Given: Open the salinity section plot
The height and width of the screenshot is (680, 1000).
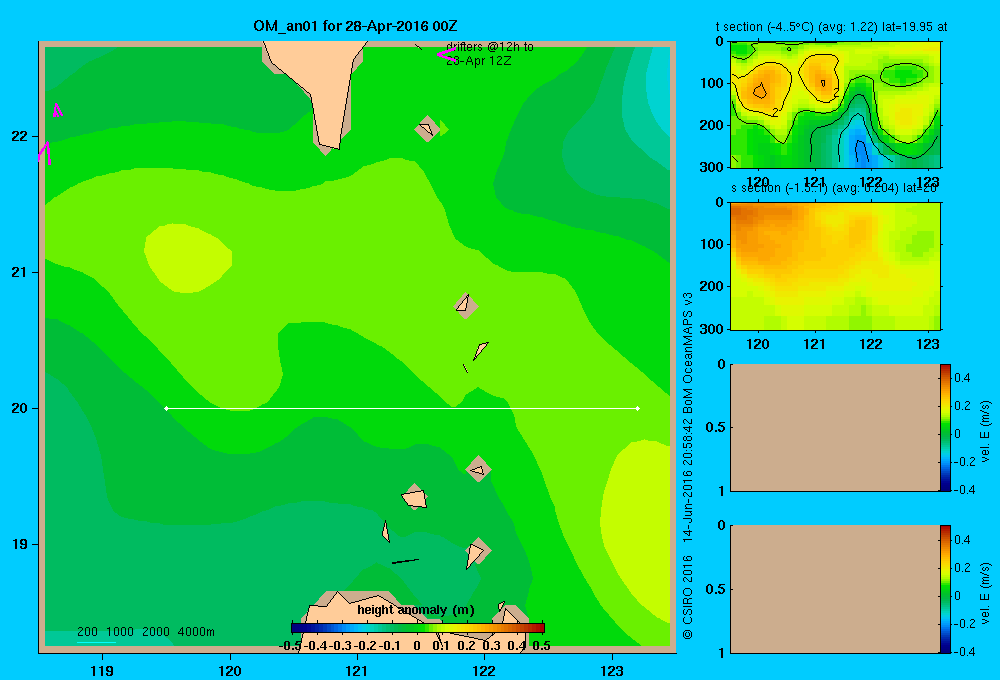Looking at the screenshot, I should tap(835, 265).
